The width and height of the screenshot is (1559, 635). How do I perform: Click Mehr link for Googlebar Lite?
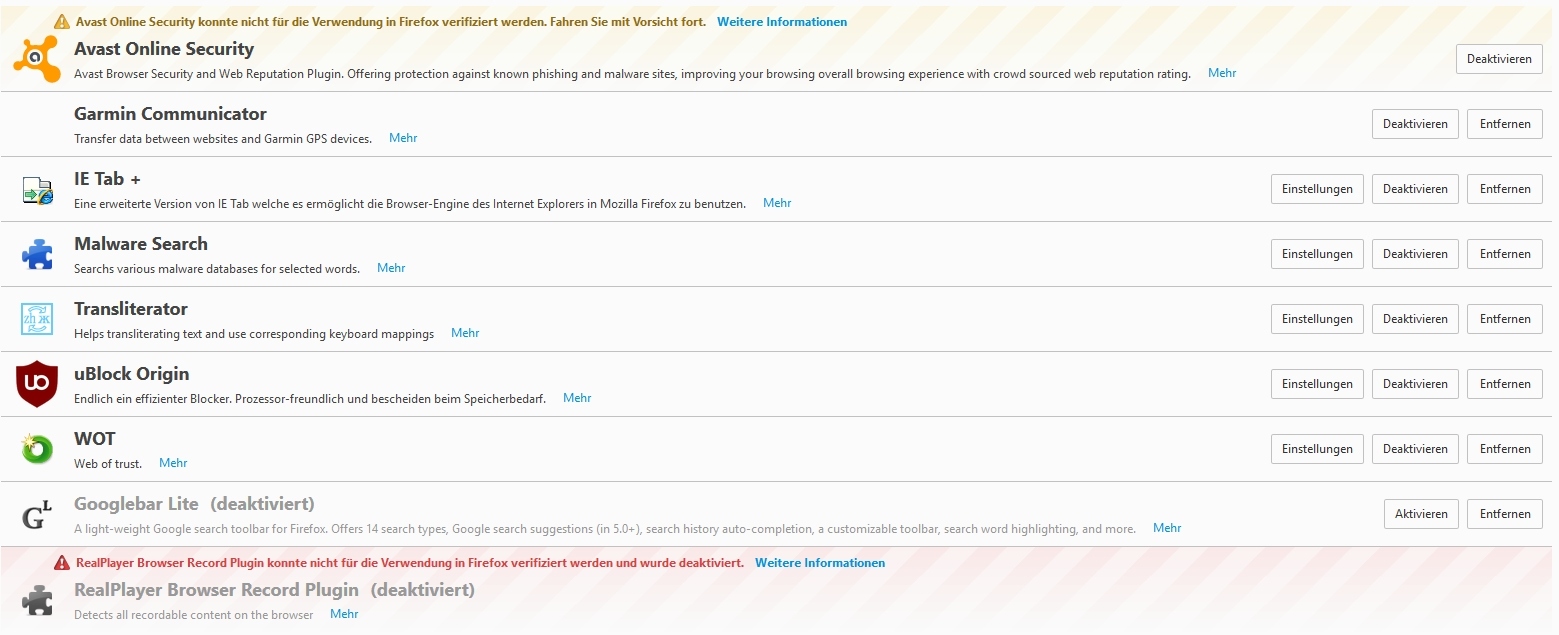1167,528
